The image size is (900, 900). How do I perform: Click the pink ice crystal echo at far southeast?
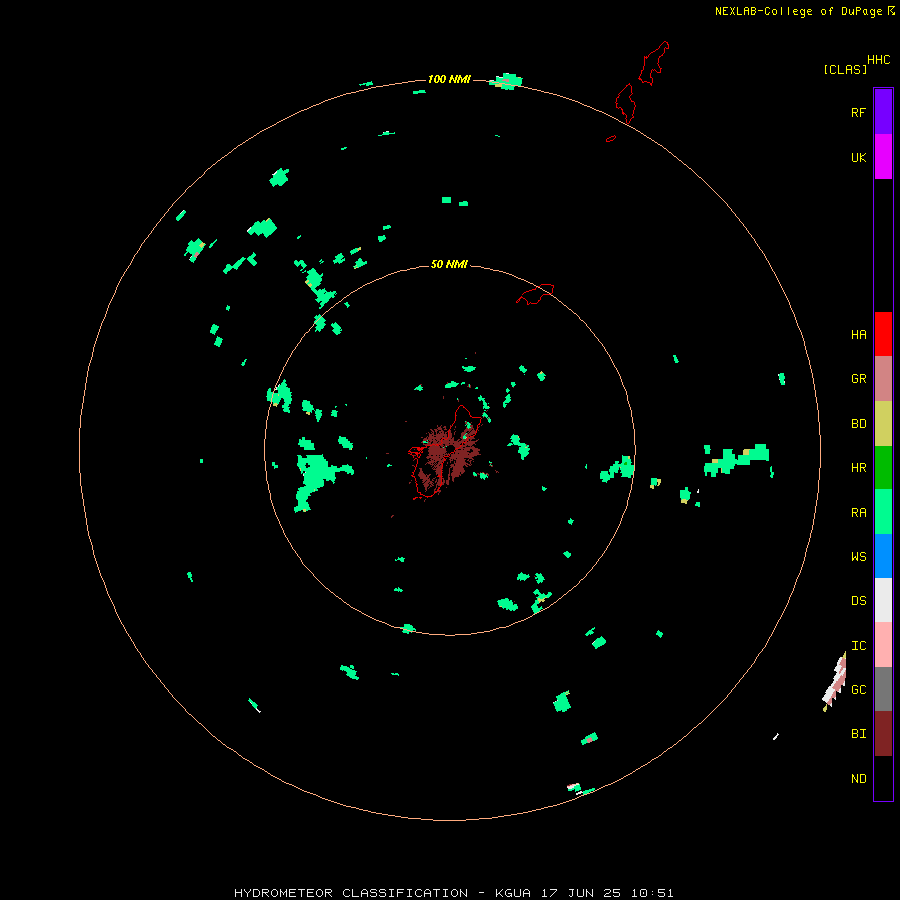click(x=835, y=683)
